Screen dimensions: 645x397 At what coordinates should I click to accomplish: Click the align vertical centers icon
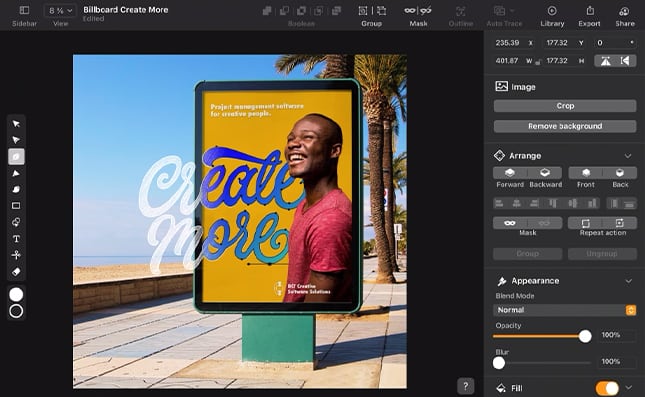[572, 203]
